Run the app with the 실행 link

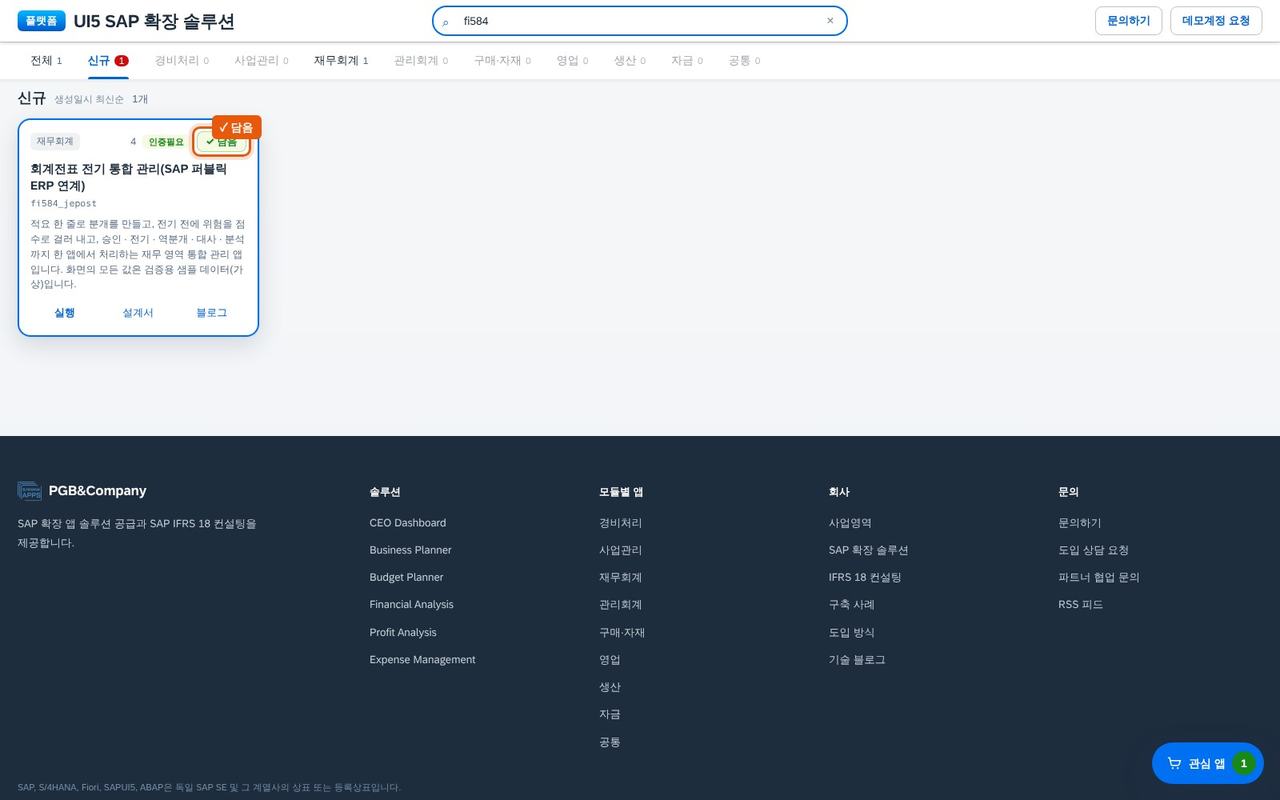[x=65, y=313]
